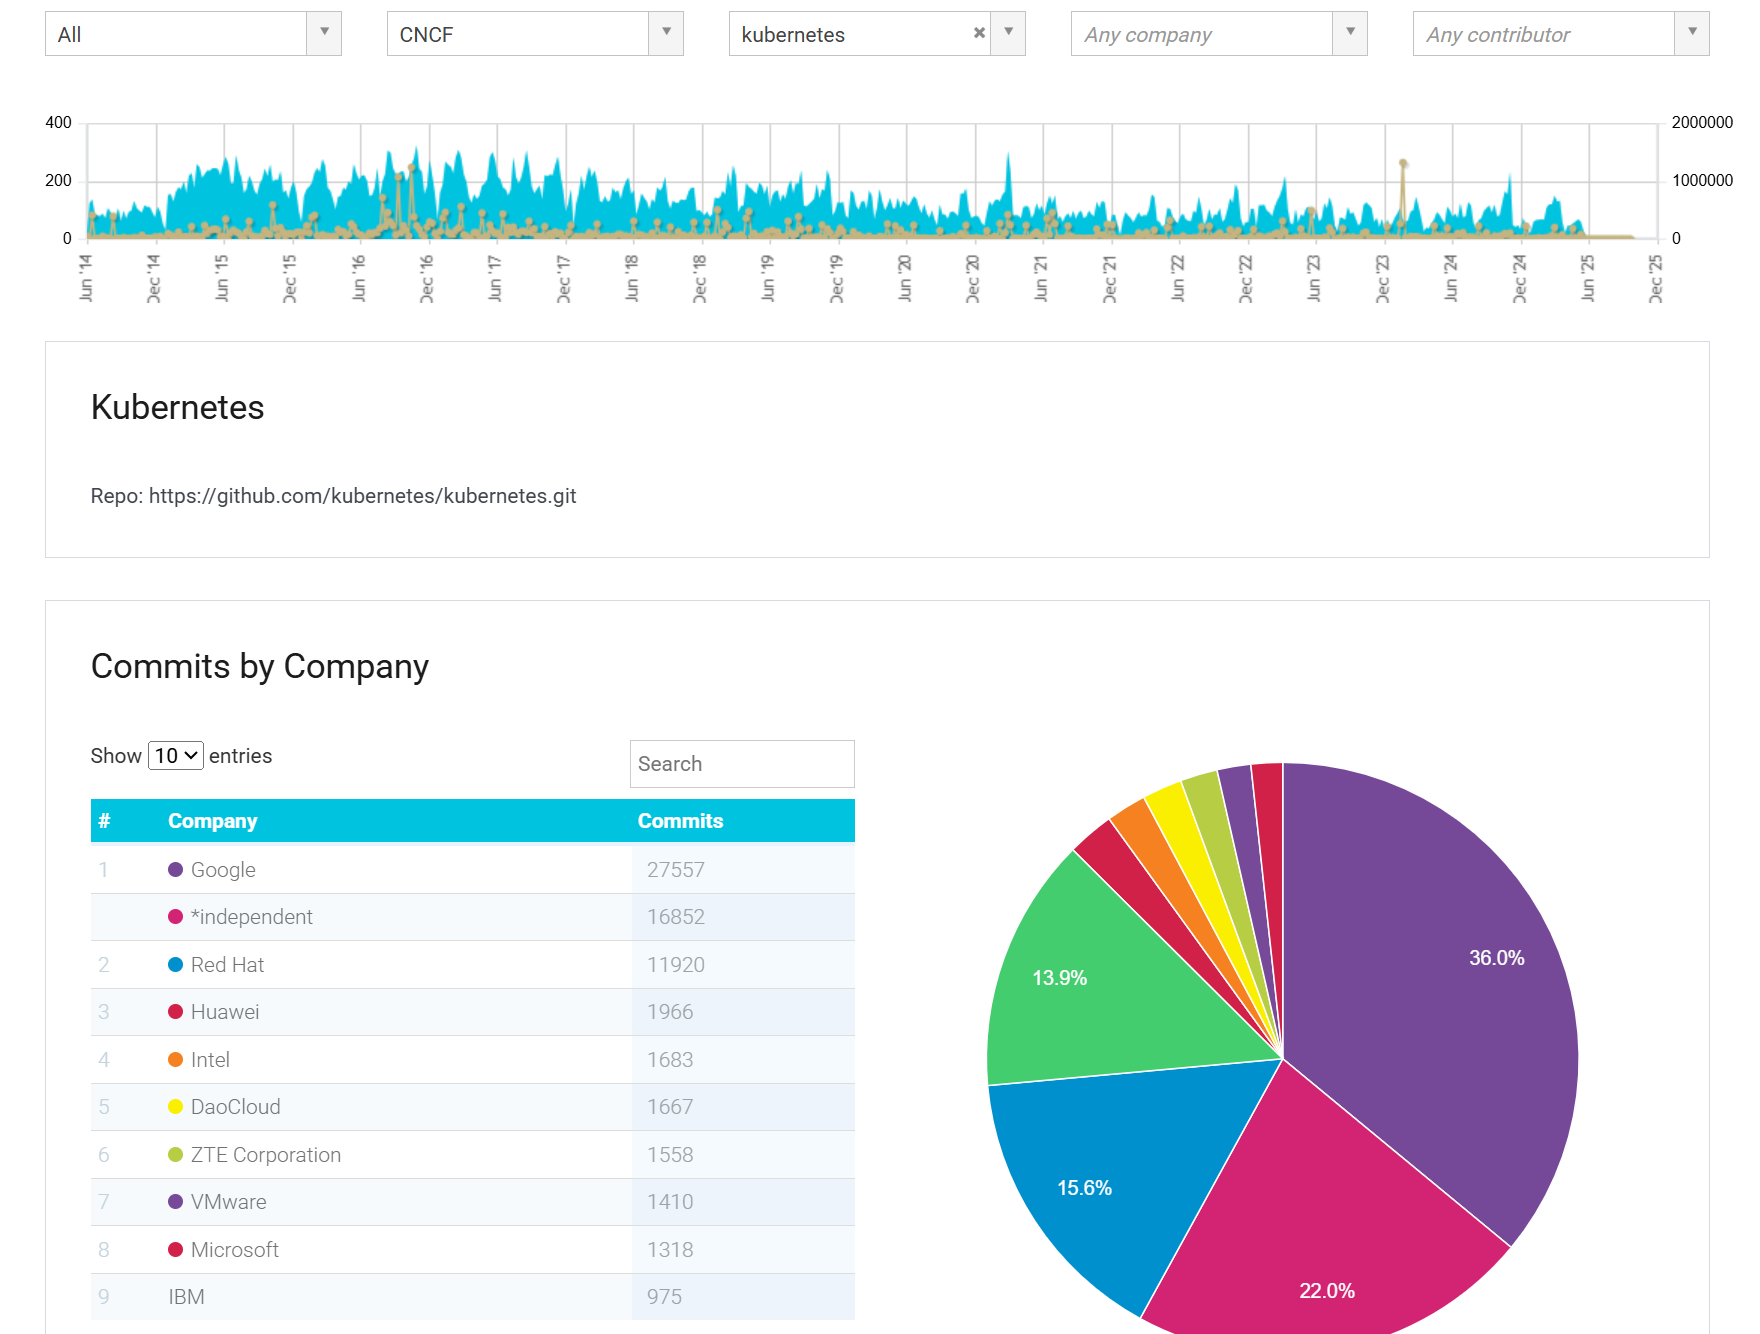Click the tall spike marker on timeline
Screen dimensions: 1760x1334
(x=1403, y=164)
